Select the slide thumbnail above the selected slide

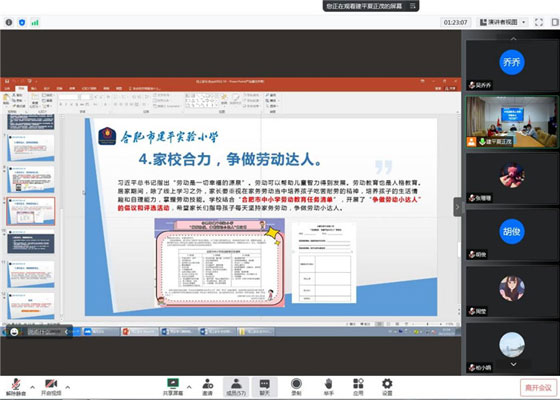coord(31,179)
